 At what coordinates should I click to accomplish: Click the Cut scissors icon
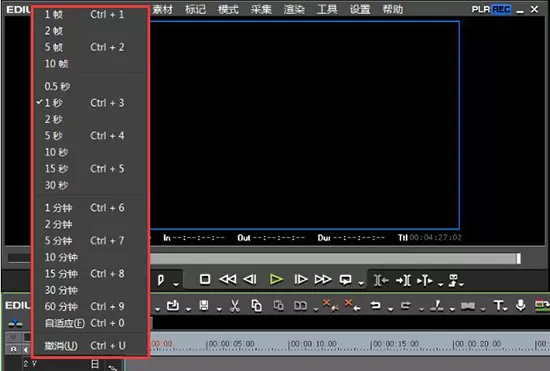(235, 306)
